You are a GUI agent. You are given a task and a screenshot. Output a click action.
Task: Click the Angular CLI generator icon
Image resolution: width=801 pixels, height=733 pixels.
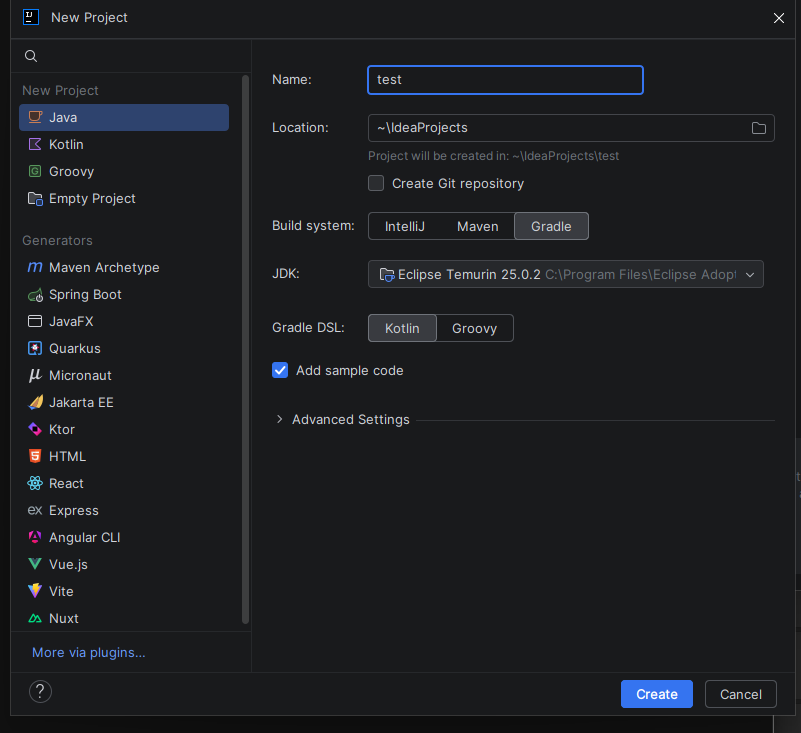click(35, 538)
